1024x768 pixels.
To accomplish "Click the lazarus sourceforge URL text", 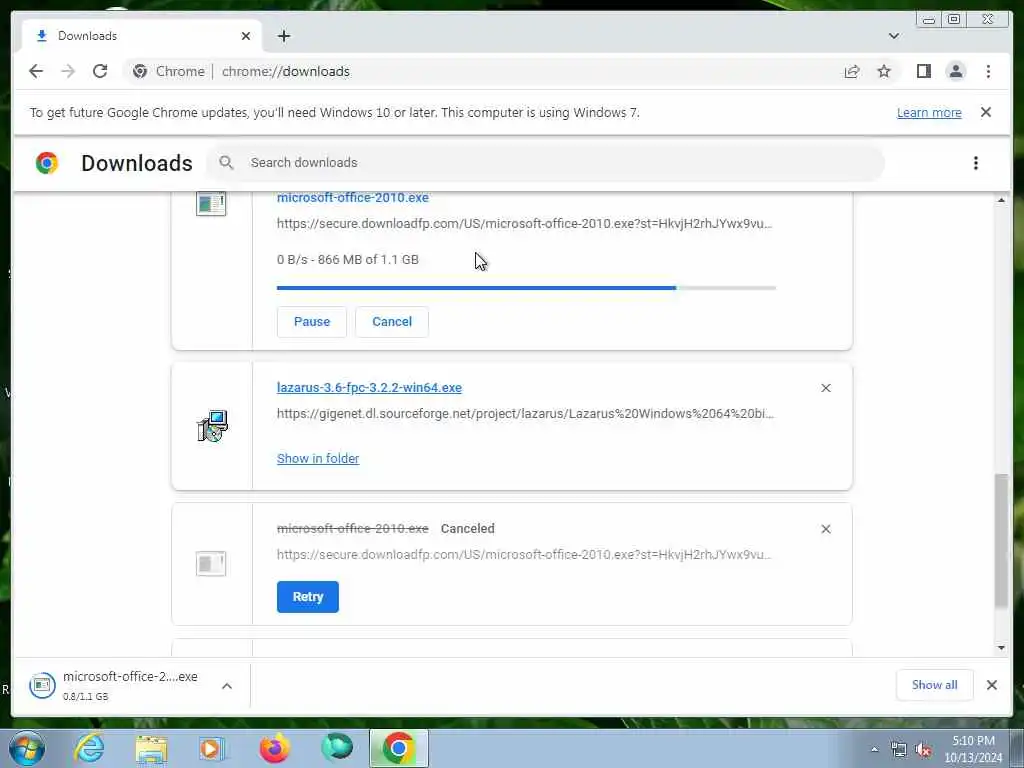I will 525,413.
